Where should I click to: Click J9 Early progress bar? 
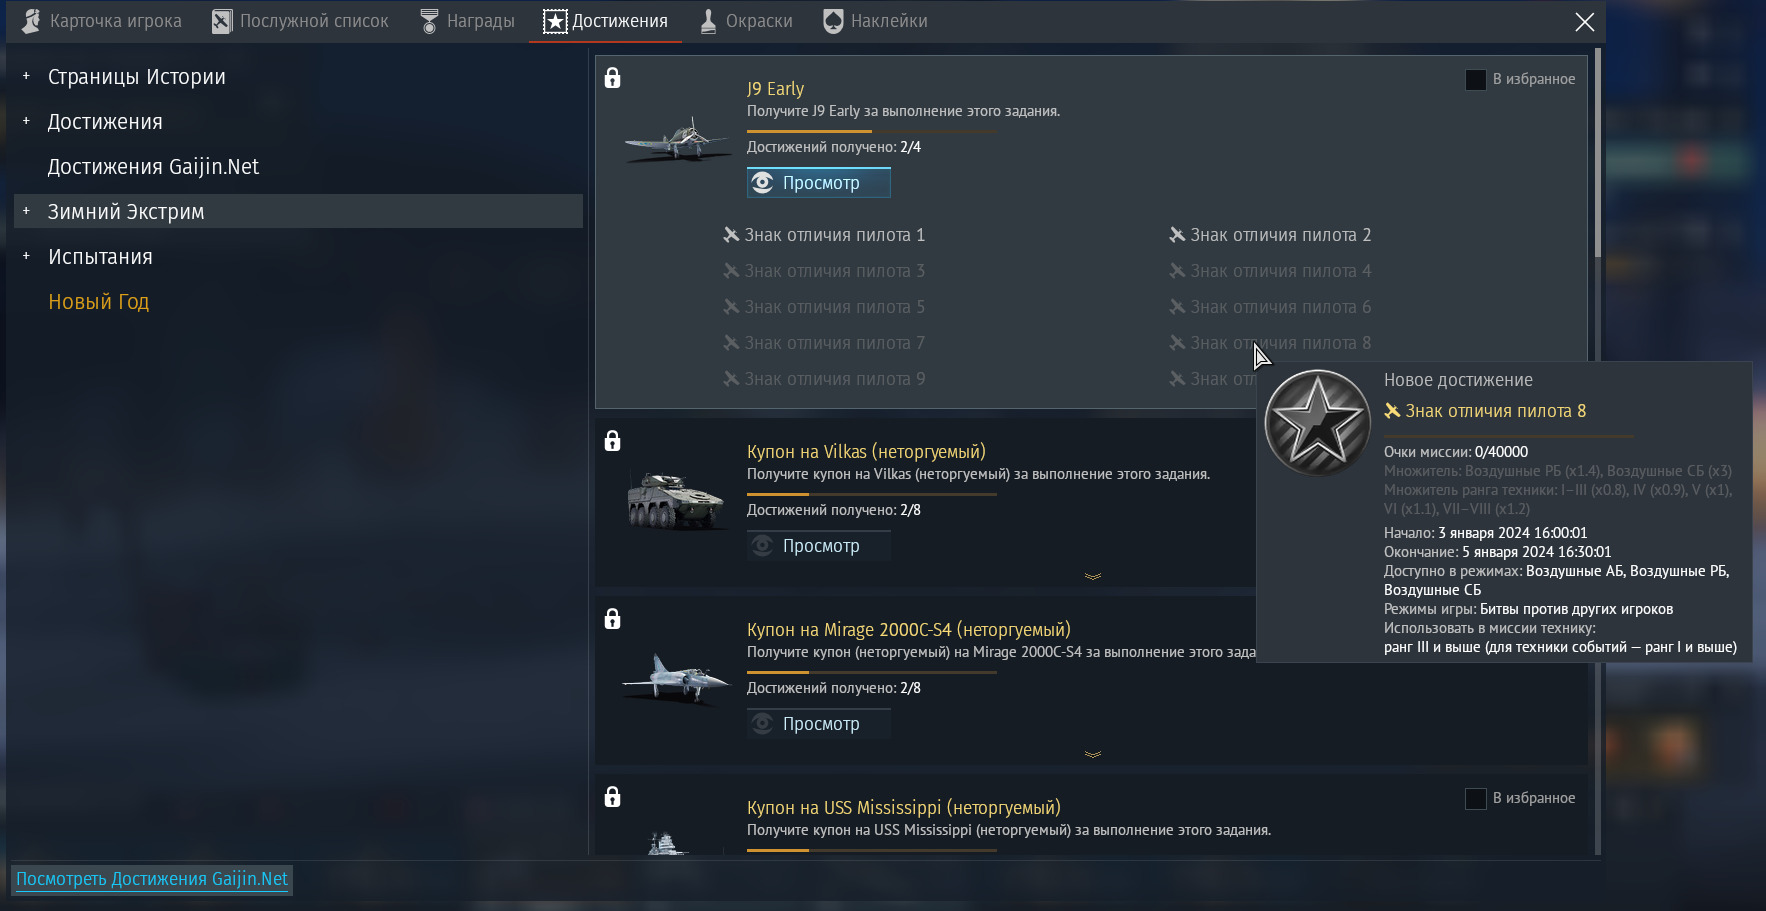872,131
